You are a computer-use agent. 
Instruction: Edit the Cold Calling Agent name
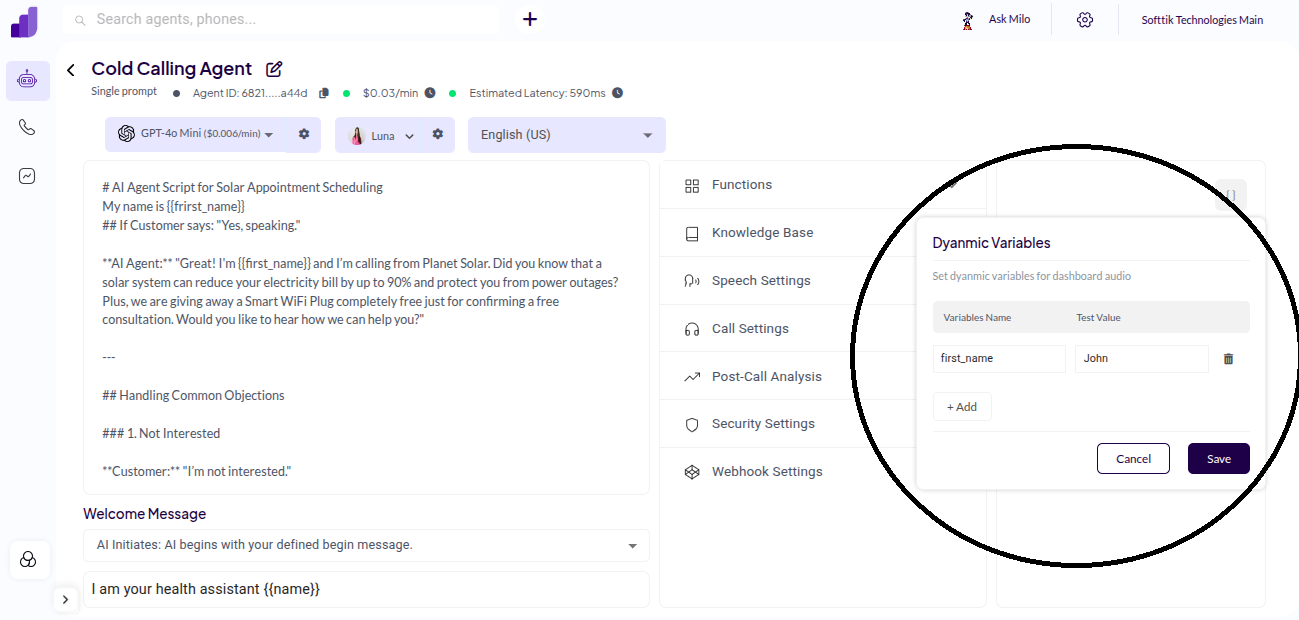[274, 69]
